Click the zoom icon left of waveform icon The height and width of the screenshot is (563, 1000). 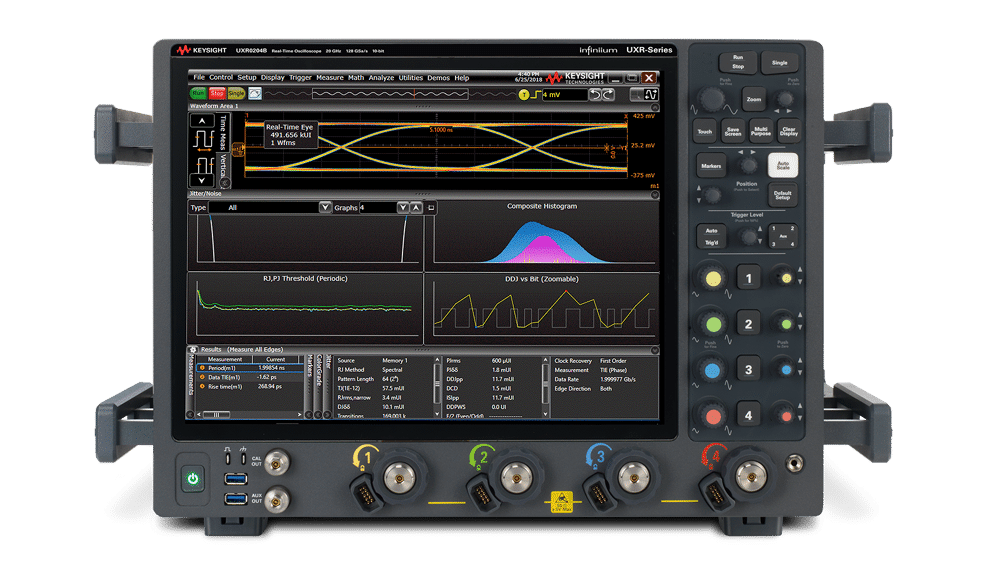pyautogui.click(x=636, y=94)
